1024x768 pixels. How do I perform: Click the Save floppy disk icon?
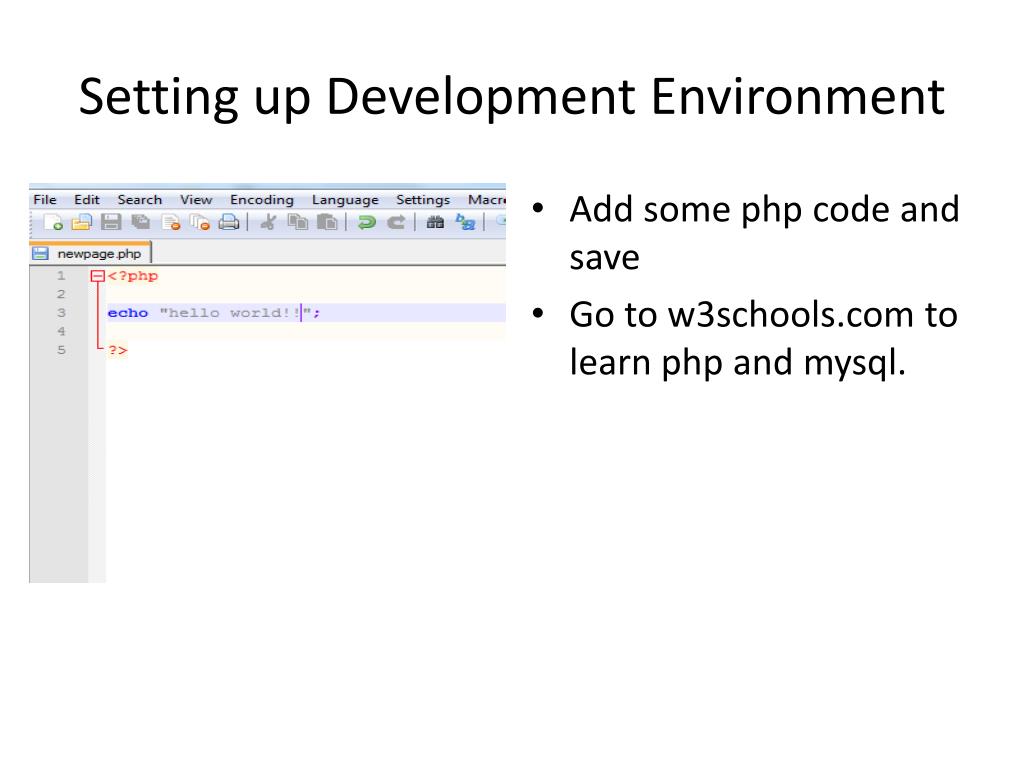pyautogui.click(x=111, y=223)
